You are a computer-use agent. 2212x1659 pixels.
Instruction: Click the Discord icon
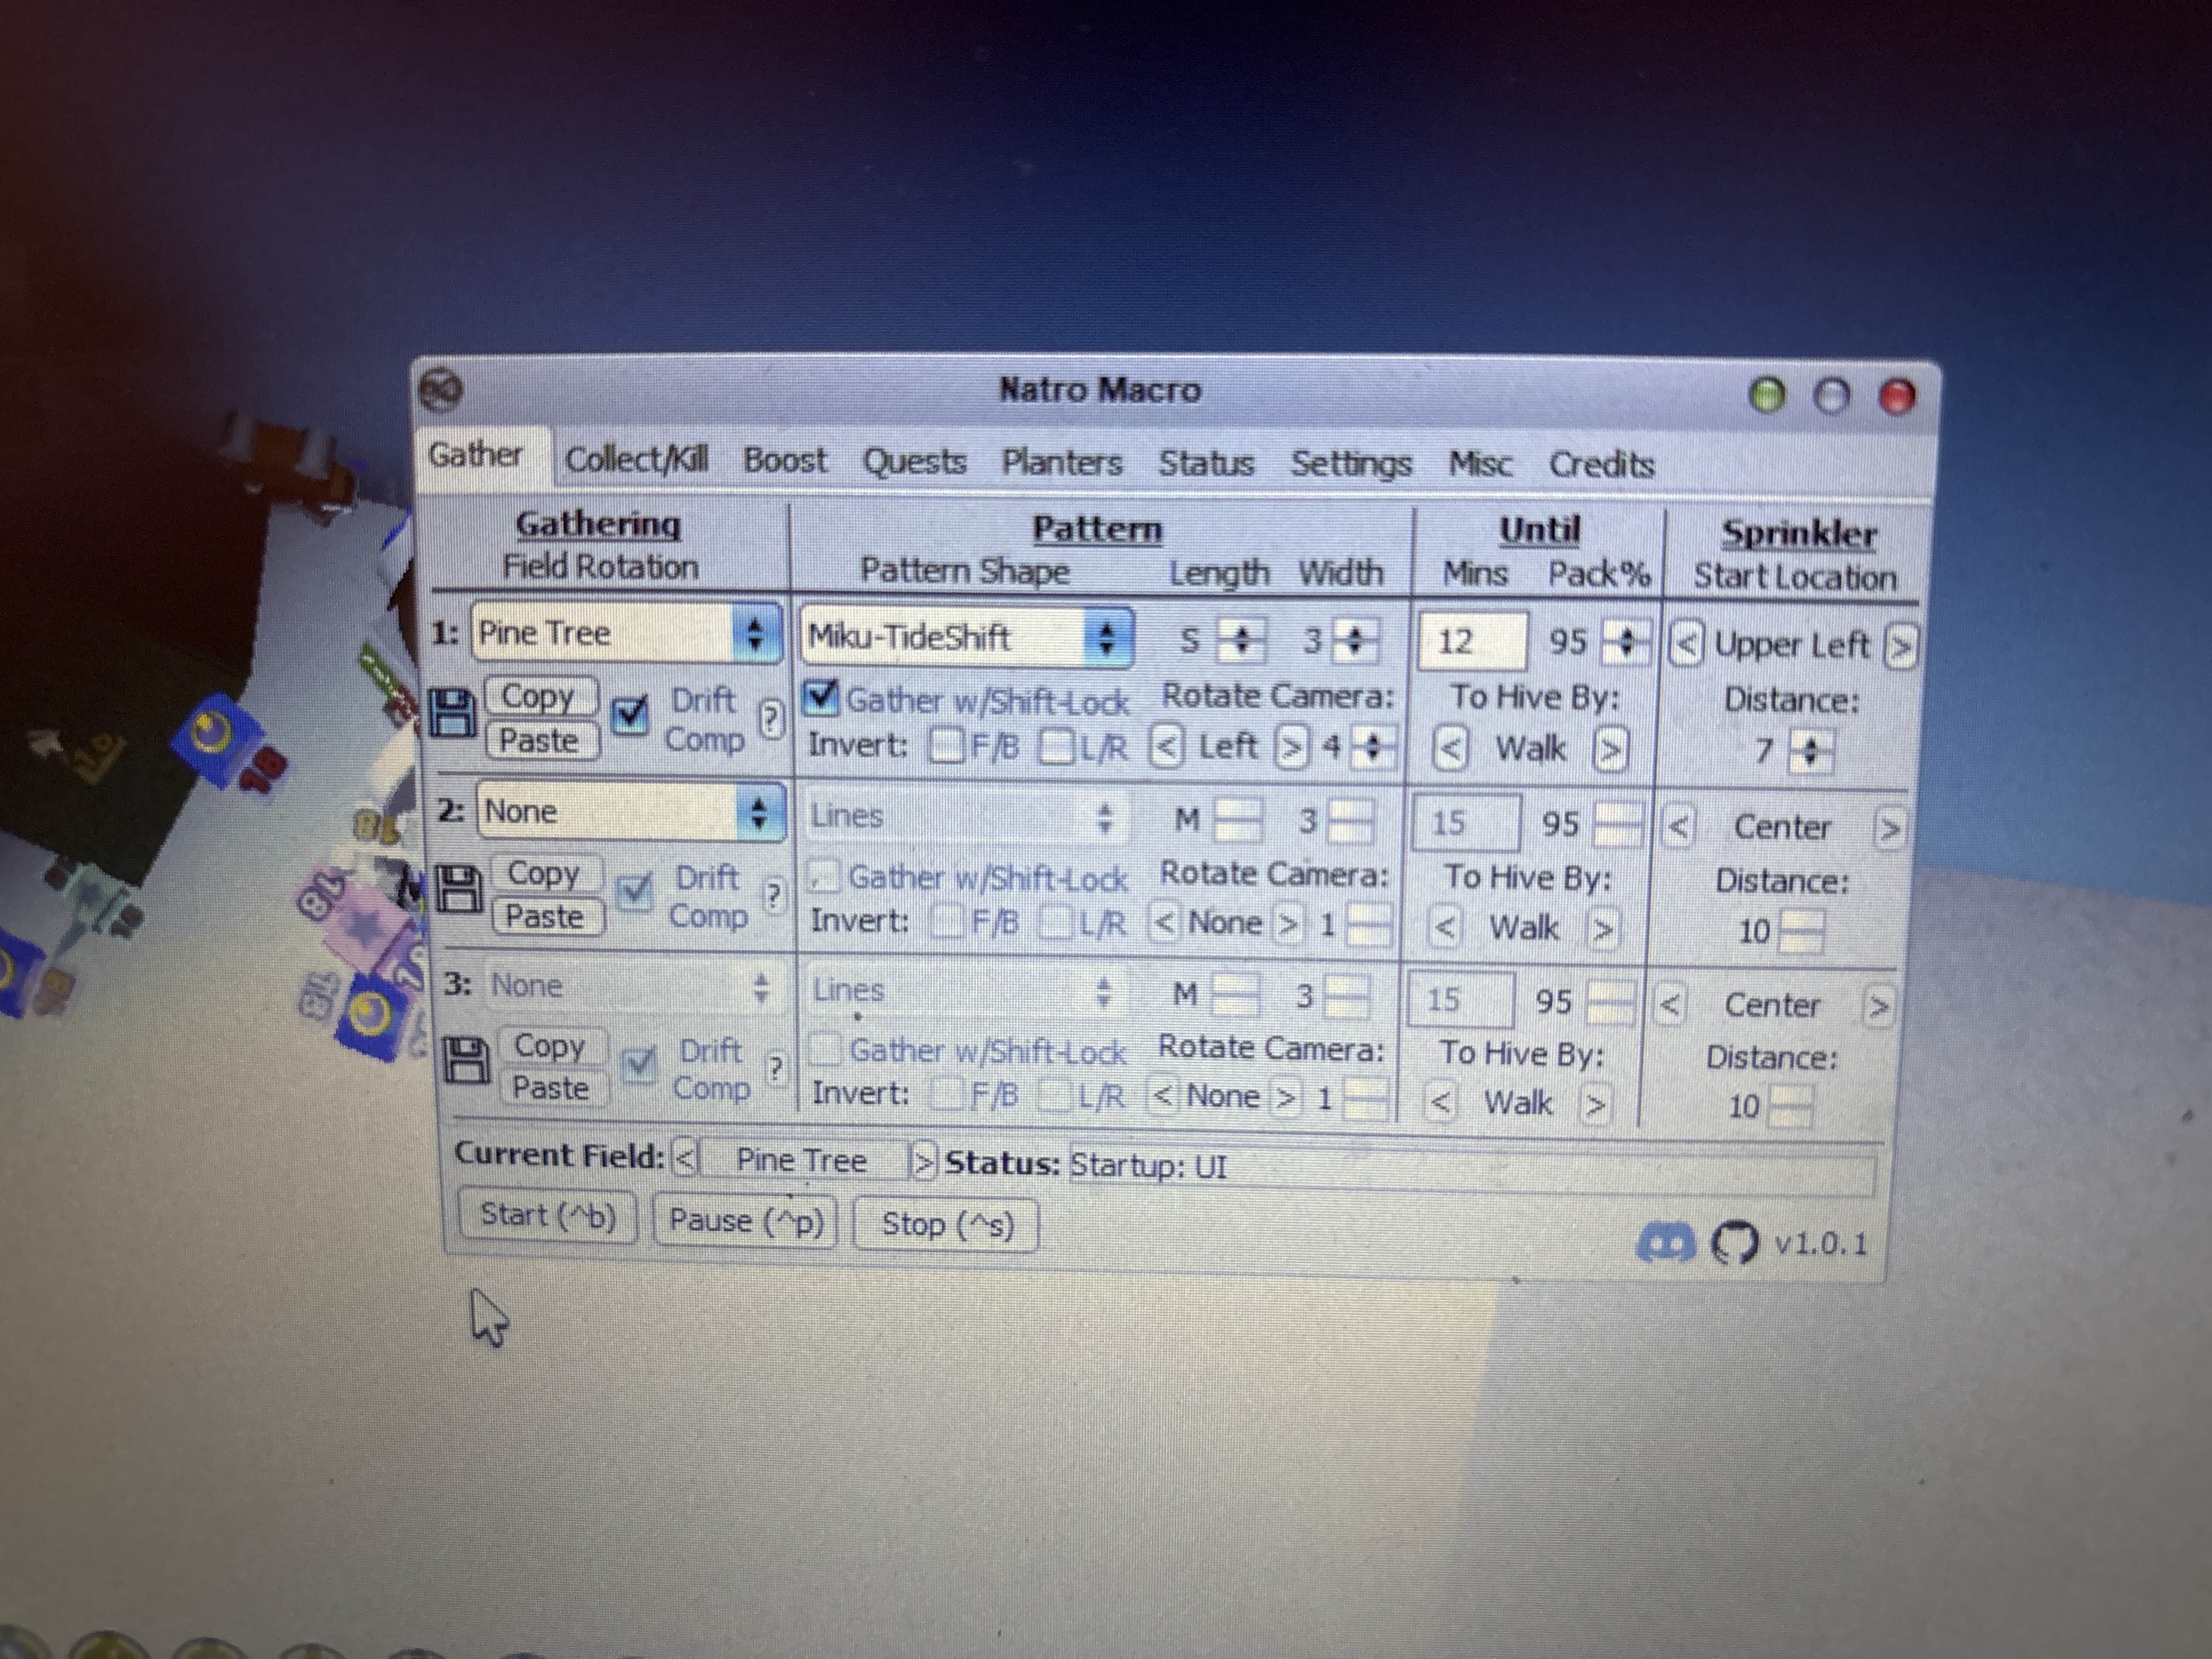(x=1666, y=1243)
